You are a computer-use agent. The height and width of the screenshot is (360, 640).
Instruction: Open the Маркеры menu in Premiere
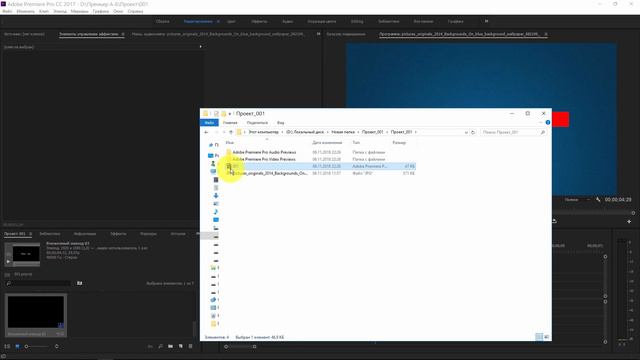point(80,11)
